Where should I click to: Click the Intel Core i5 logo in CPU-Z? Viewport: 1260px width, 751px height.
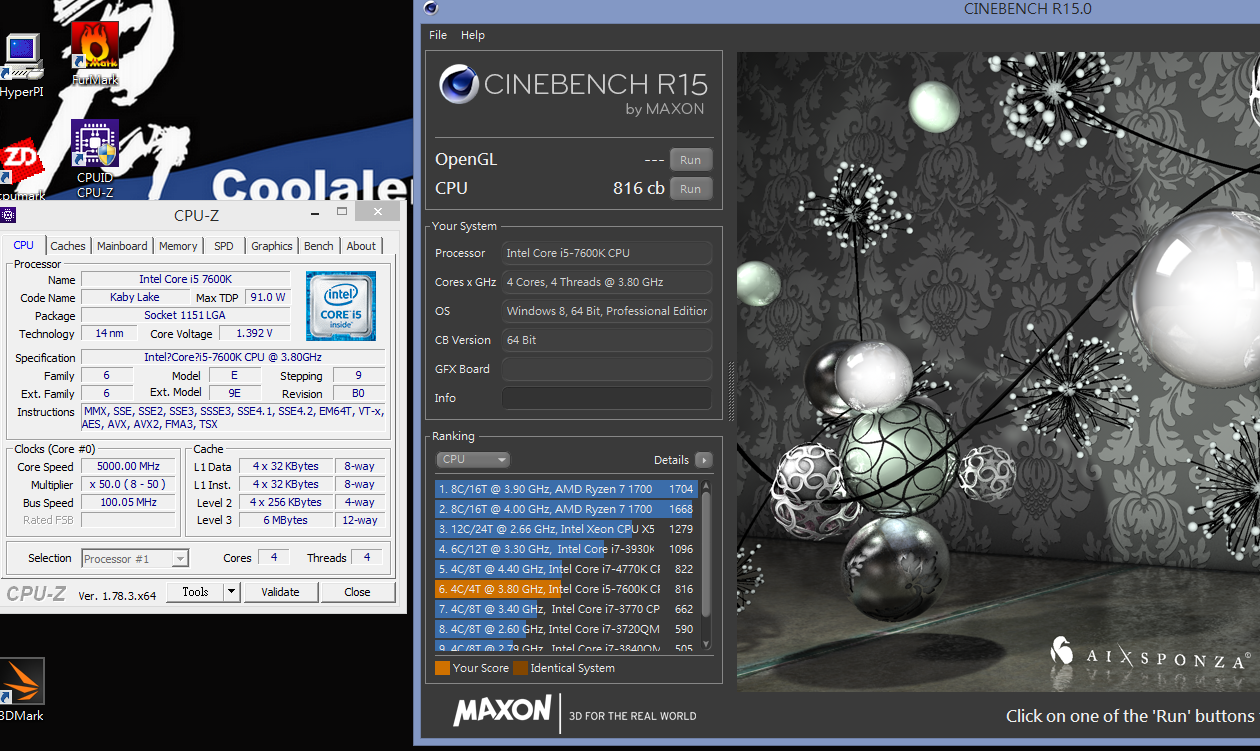[341, 304]
